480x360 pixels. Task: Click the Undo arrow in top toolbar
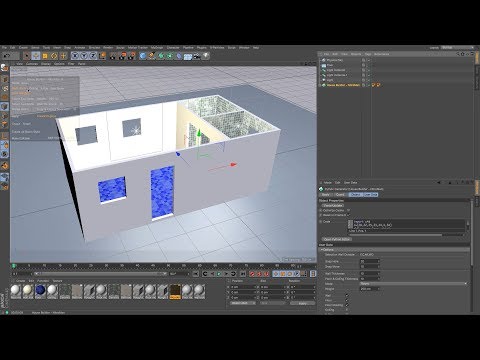tap(7, 56)
